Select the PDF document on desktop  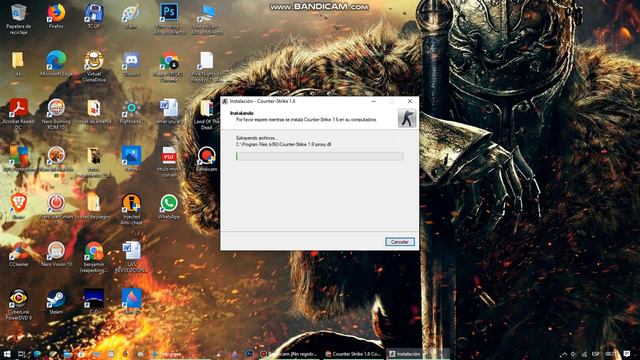coord(169,162)
